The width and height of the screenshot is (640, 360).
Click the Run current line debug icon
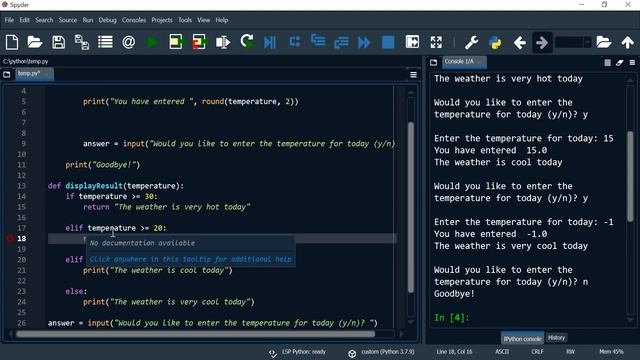tap(294, 42)
